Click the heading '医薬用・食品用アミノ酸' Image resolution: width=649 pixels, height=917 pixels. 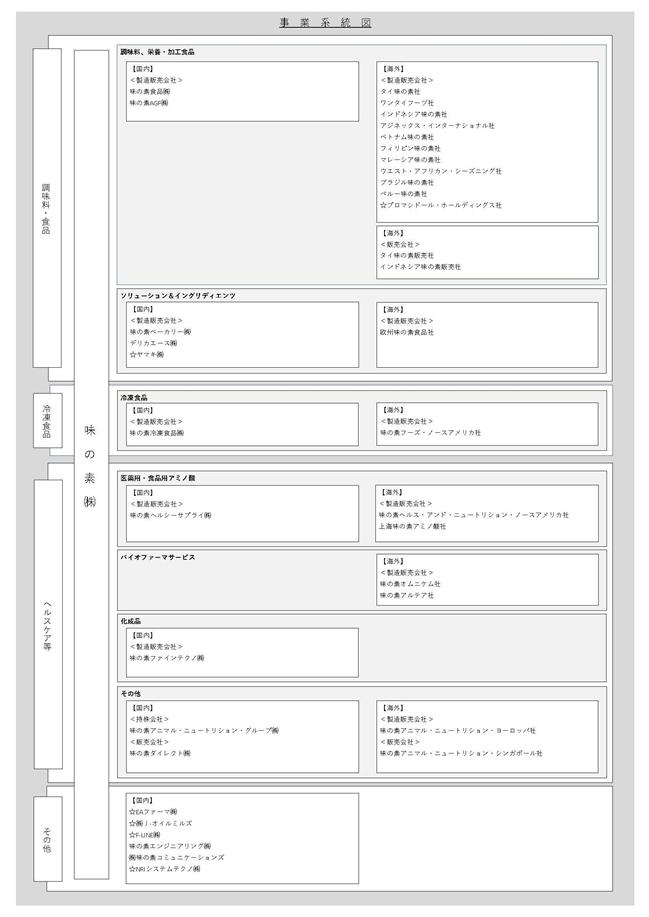(158, 478)
